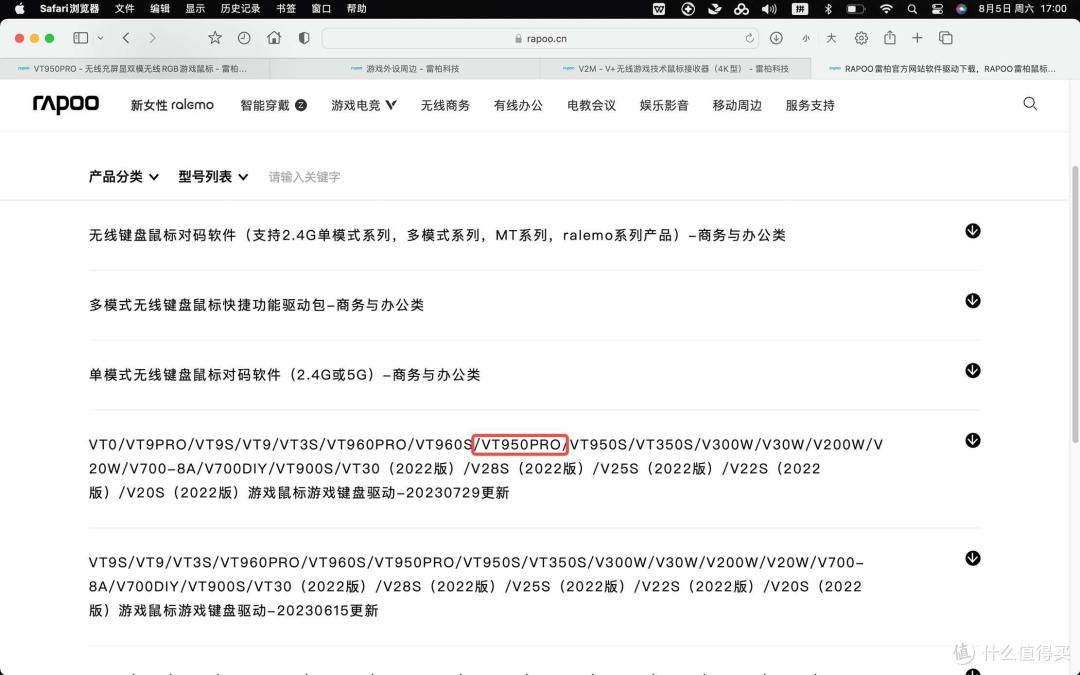Show Safari downloads
1080x675 pixels.
click(776, 38)
